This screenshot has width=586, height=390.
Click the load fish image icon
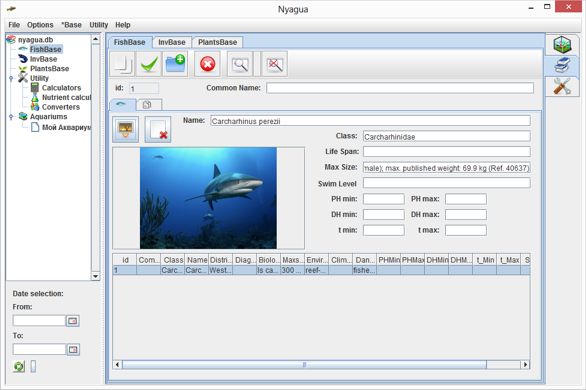pyautogui.click(x=126, y=129)
